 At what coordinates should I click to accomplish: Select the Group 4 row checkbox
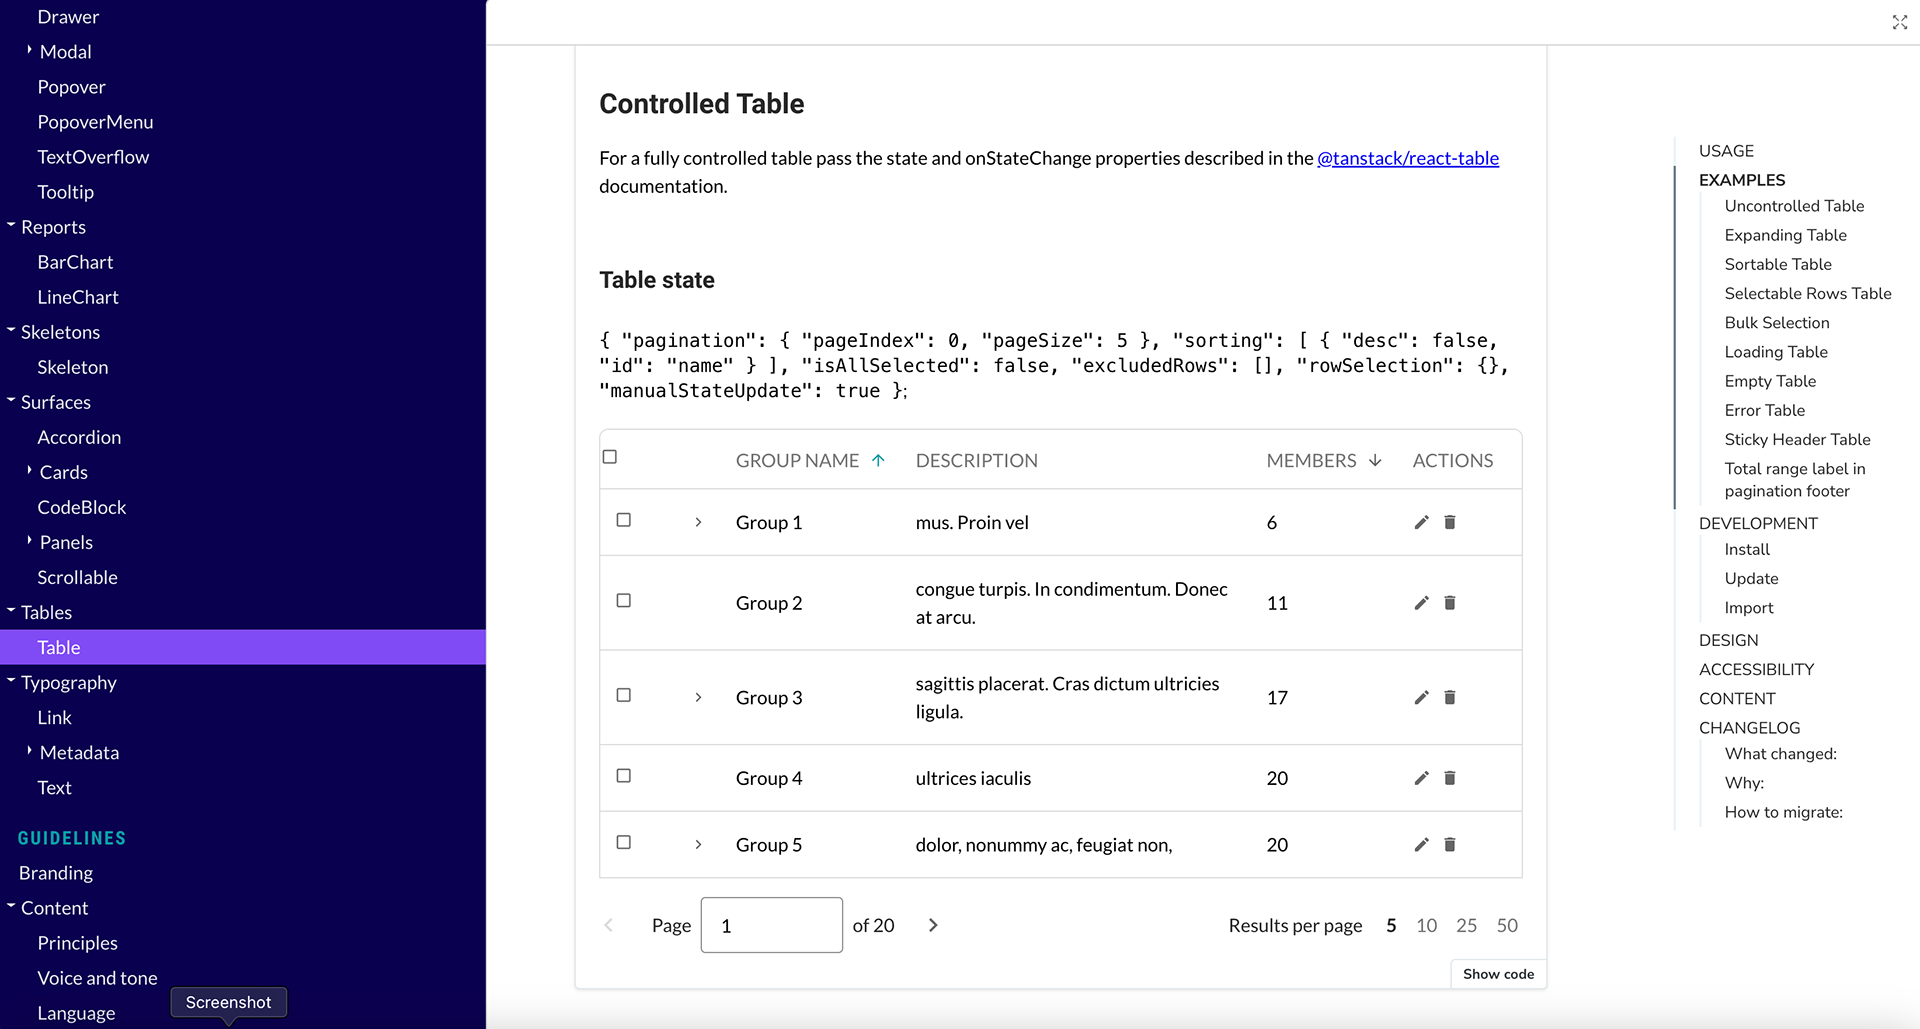624,776
